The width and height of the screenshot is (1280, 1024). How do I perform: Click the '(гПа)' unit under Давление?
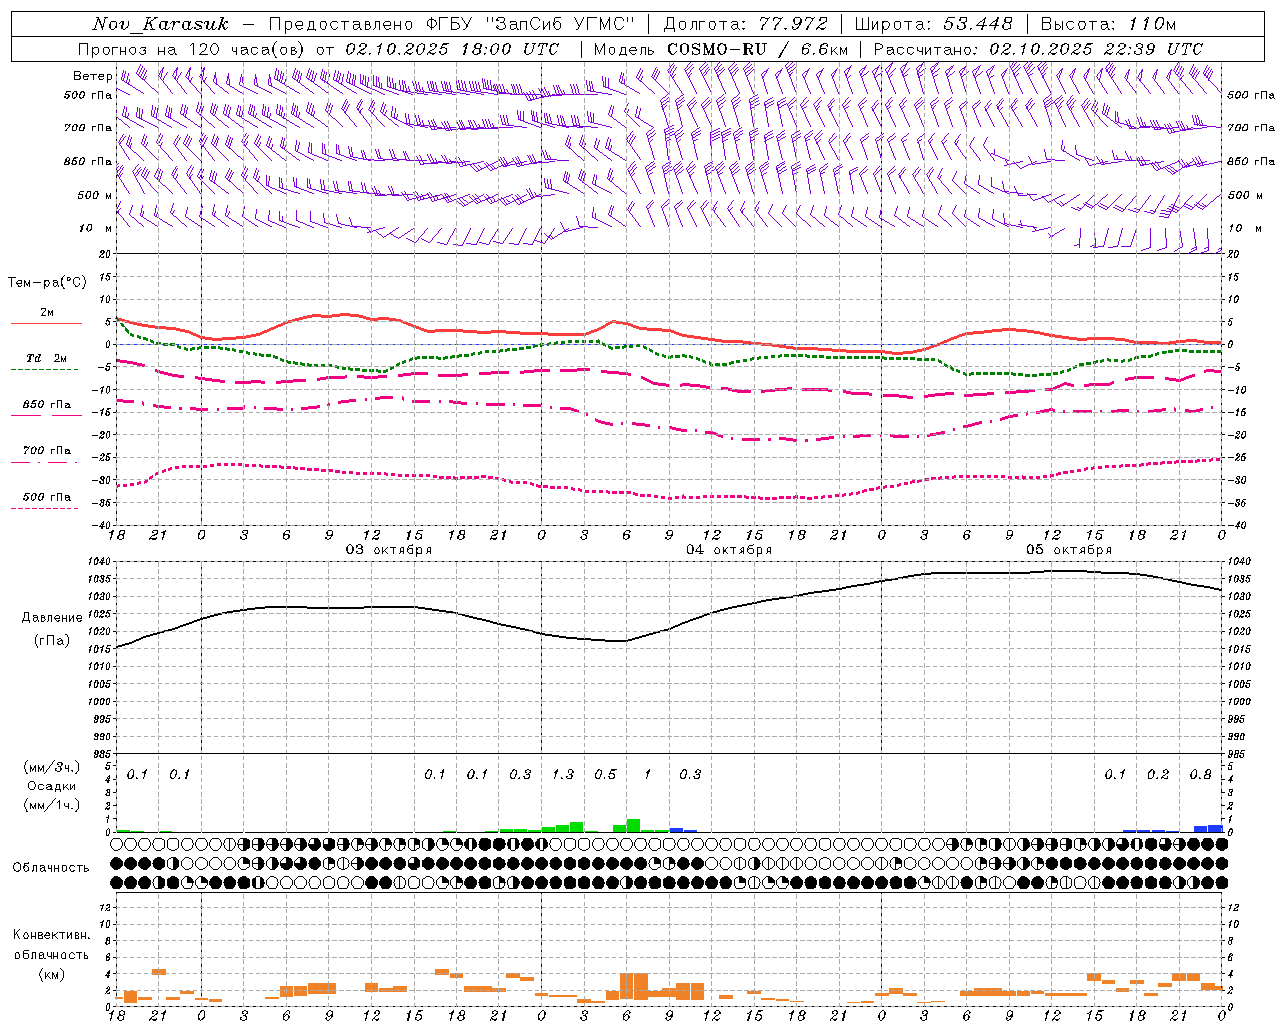pos(52,641)
